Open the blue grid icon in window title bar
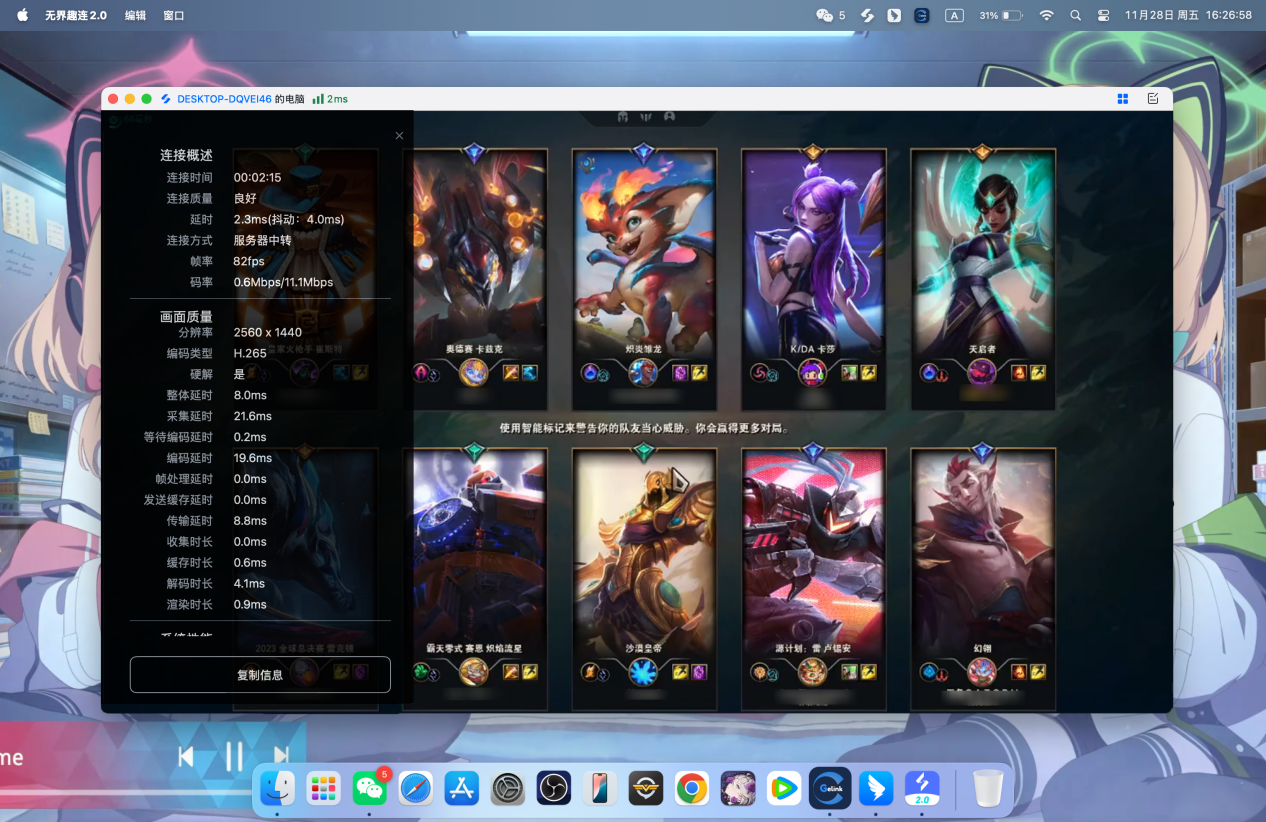1266x822 pixels. [x=1123, y=99]
